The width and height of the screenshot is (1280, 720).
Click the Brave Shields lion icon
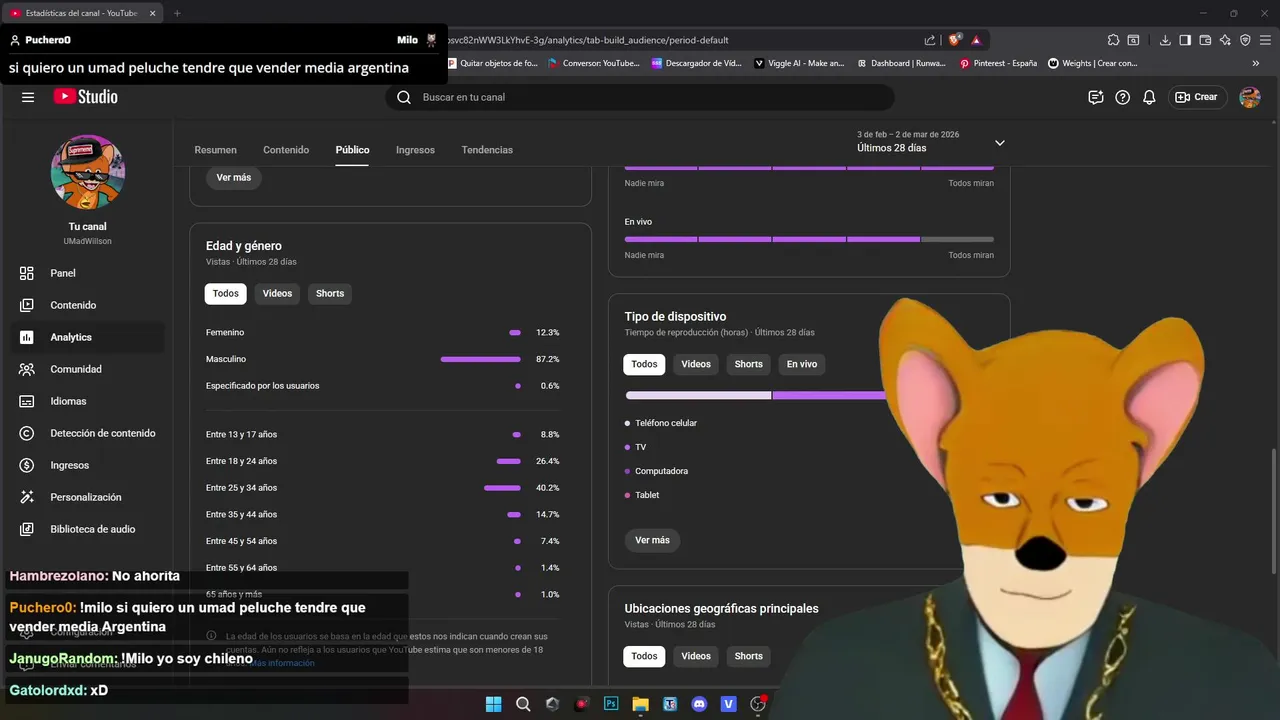click(x=955, y=40)
